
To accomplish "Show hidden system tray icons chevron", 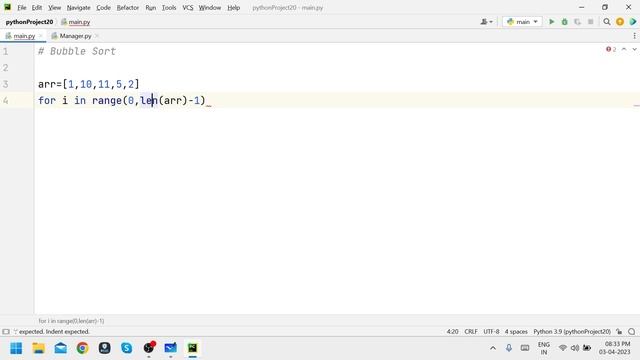I will (493, 348).
